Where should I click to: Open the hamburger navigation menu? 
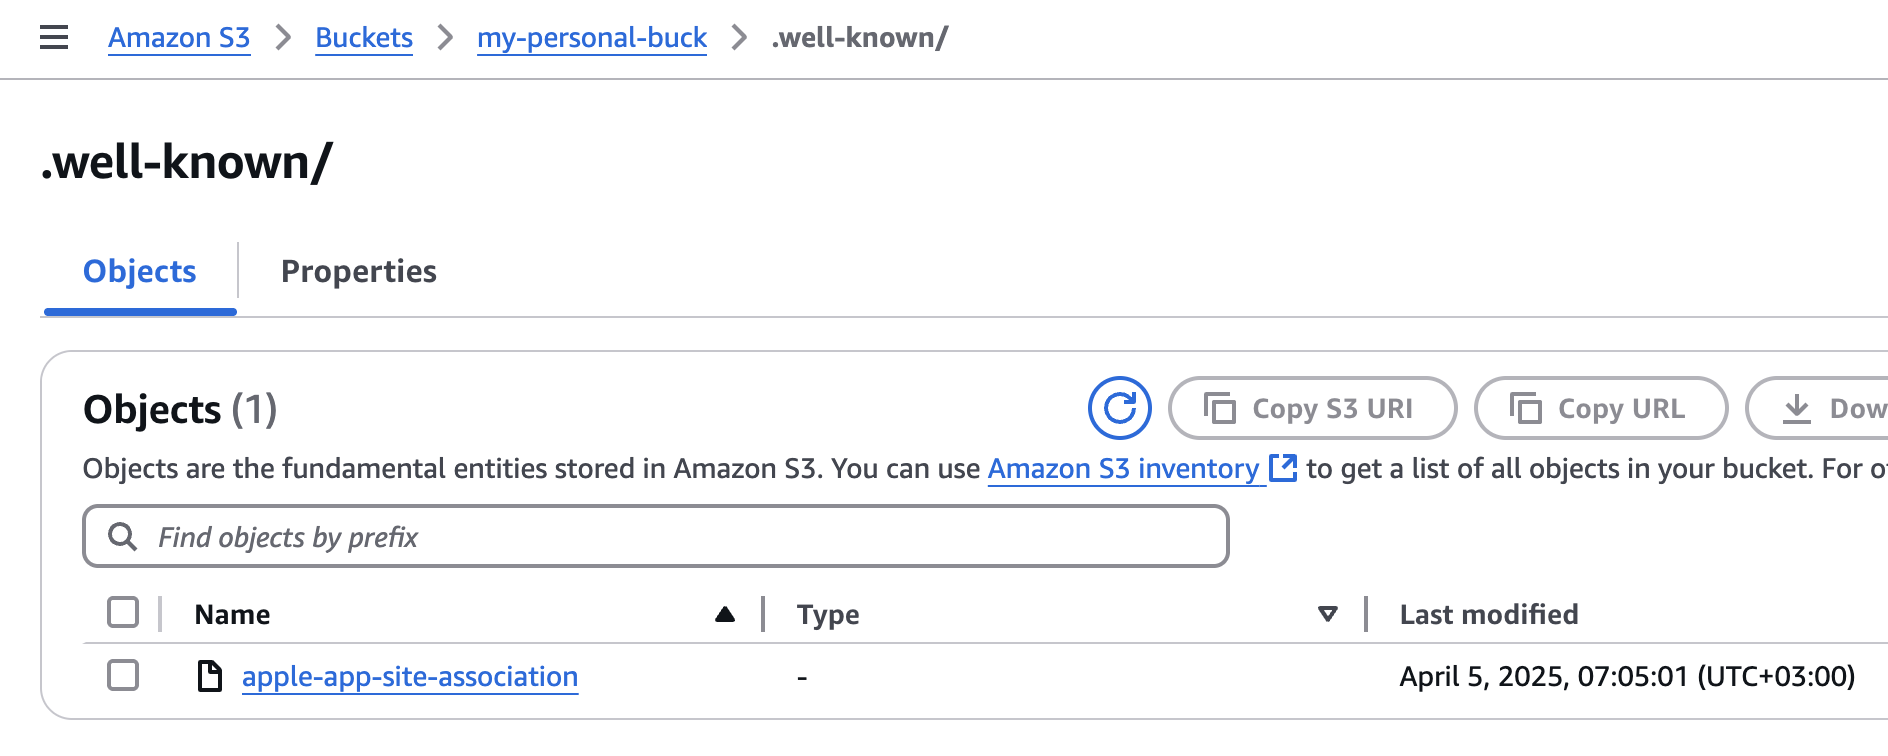click(54, 38)
